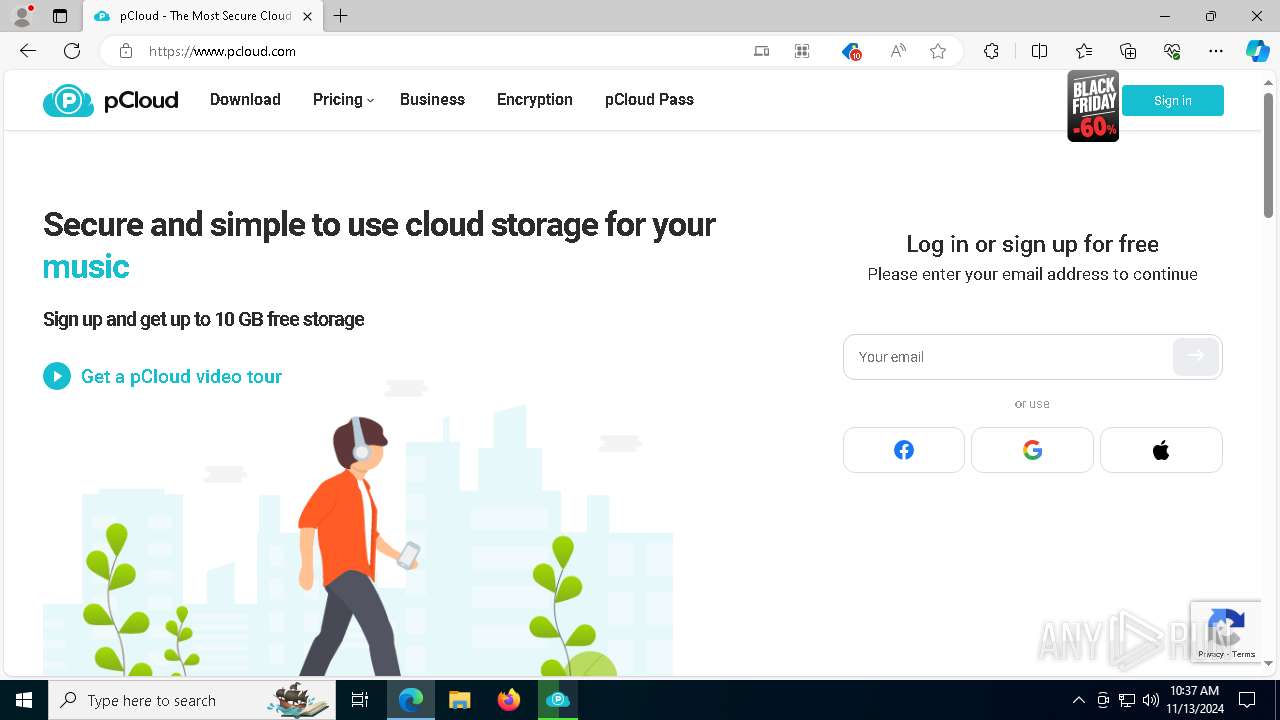Image resolution: width=1280 pixels, height=720 pixels.
Task: Submit email with the arrow button
Action: point(1196,356)
